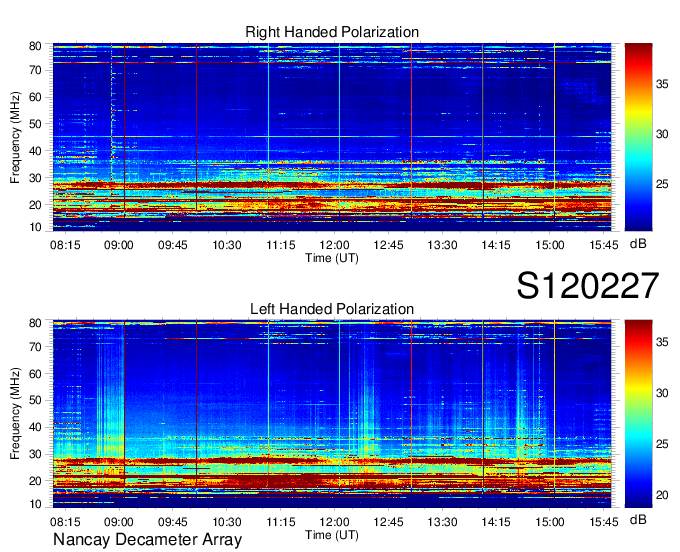Click 10 MHz tick of Left Handed plot
Screen dimensions: 680x552
35,504
